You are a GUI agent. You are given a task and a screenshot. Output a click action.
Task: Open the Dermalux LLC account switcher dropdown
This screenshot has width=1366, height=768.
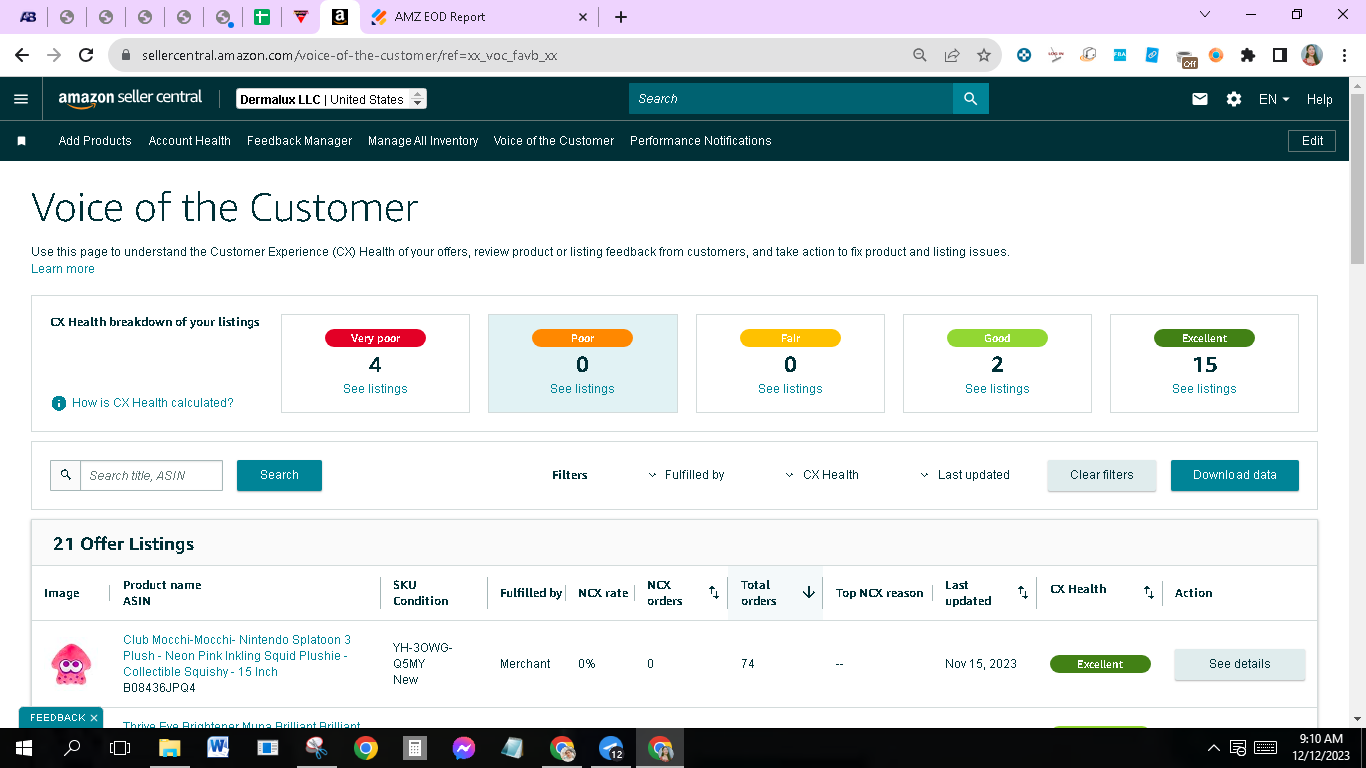click(x=332, y=99)
